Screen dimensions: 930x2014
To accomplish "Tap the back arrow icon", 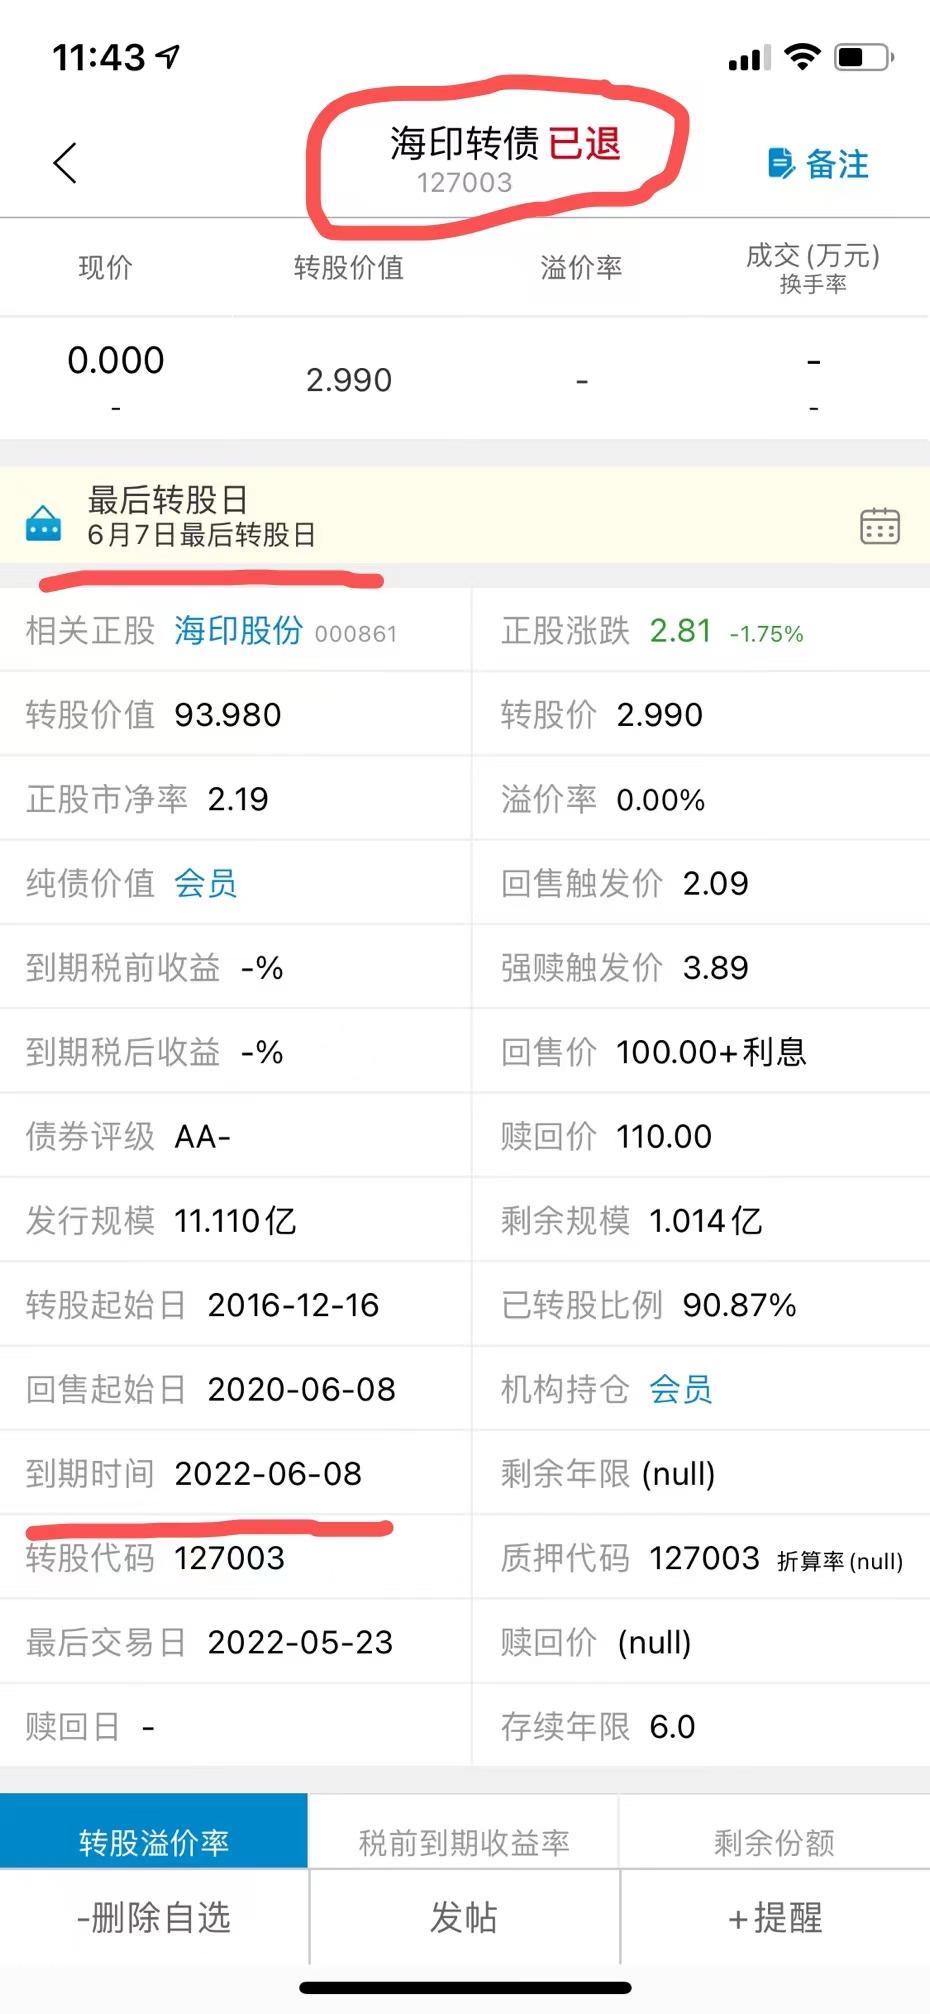I will [x=66, y=163].
